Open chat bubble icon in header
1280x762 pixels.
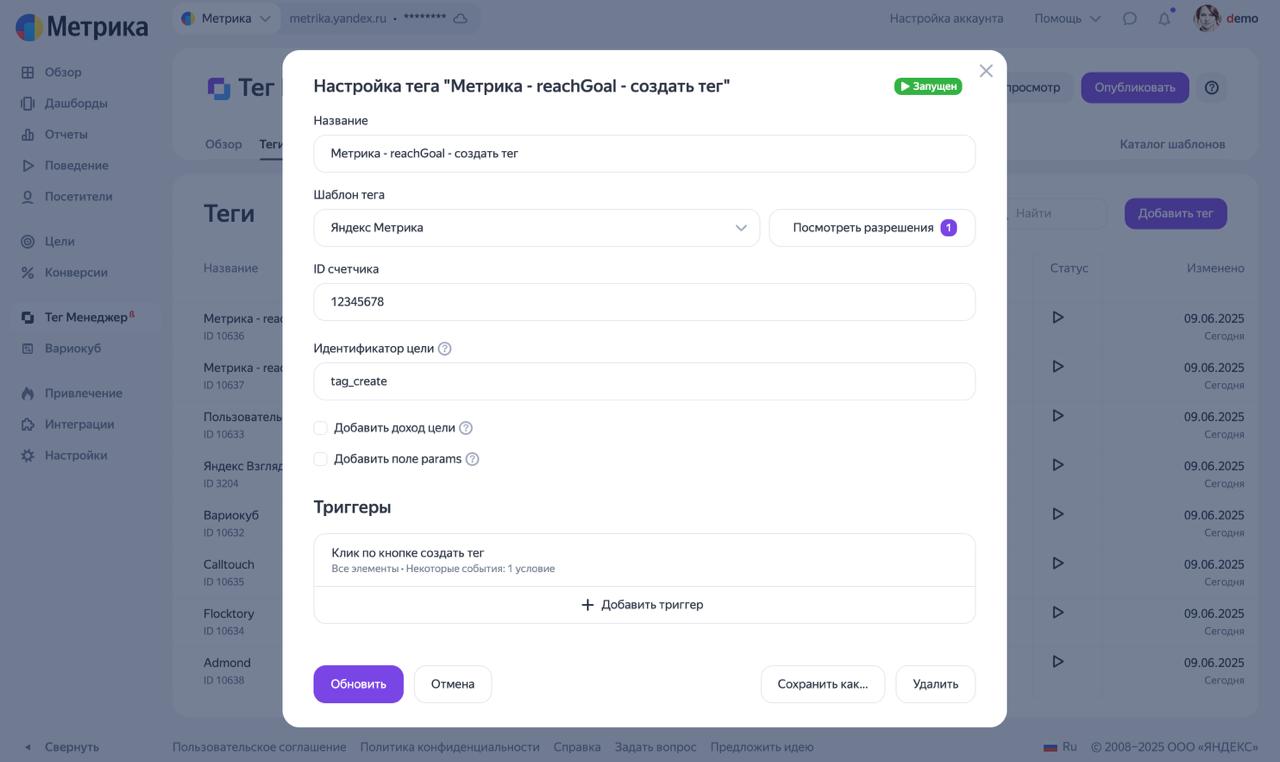pyautogui.click(x=1130, y=18)
